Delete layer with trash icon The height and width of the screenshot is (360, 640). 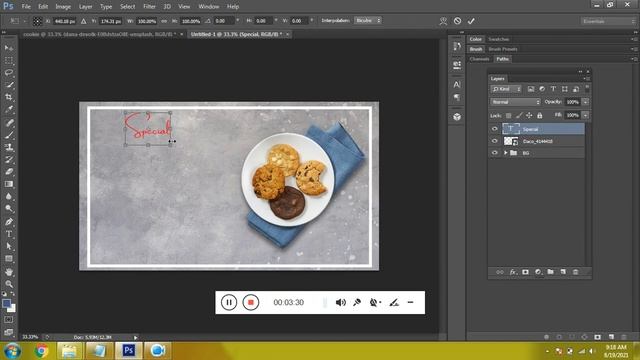[576, 272]
